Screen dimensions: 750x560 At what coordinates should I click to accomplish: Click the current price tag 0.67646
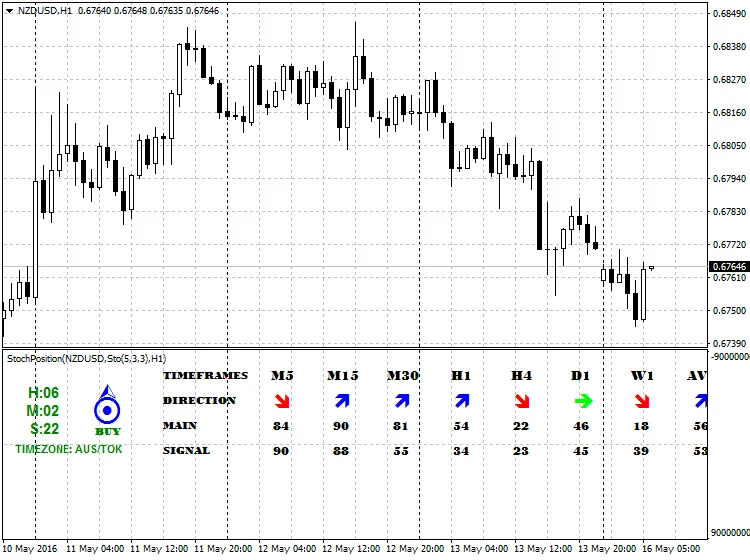coord(727,267)
